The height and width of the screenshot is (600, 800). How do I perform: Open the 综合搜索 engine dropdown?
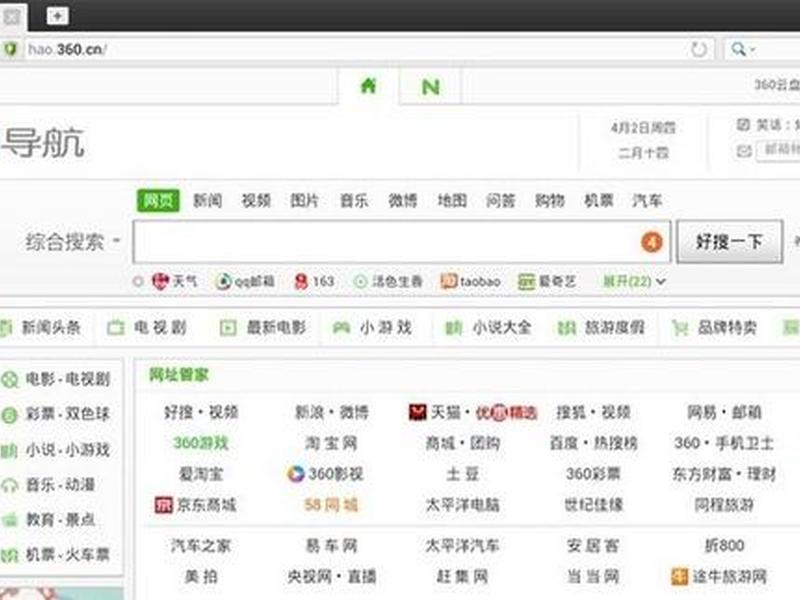click(72, 241)
